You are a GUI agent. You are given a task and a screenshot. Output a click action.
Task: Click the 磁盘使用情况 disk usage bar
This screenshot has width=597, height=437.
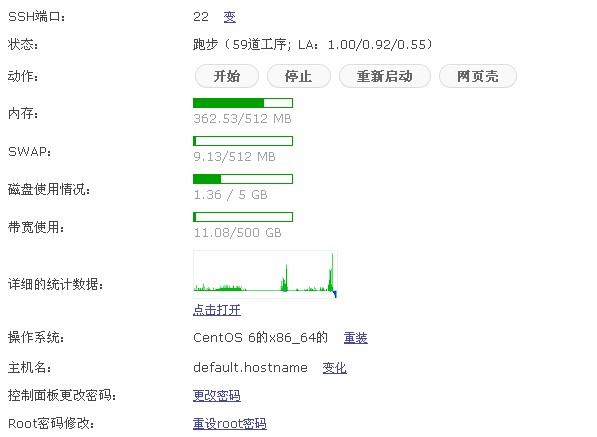(243, 179)
